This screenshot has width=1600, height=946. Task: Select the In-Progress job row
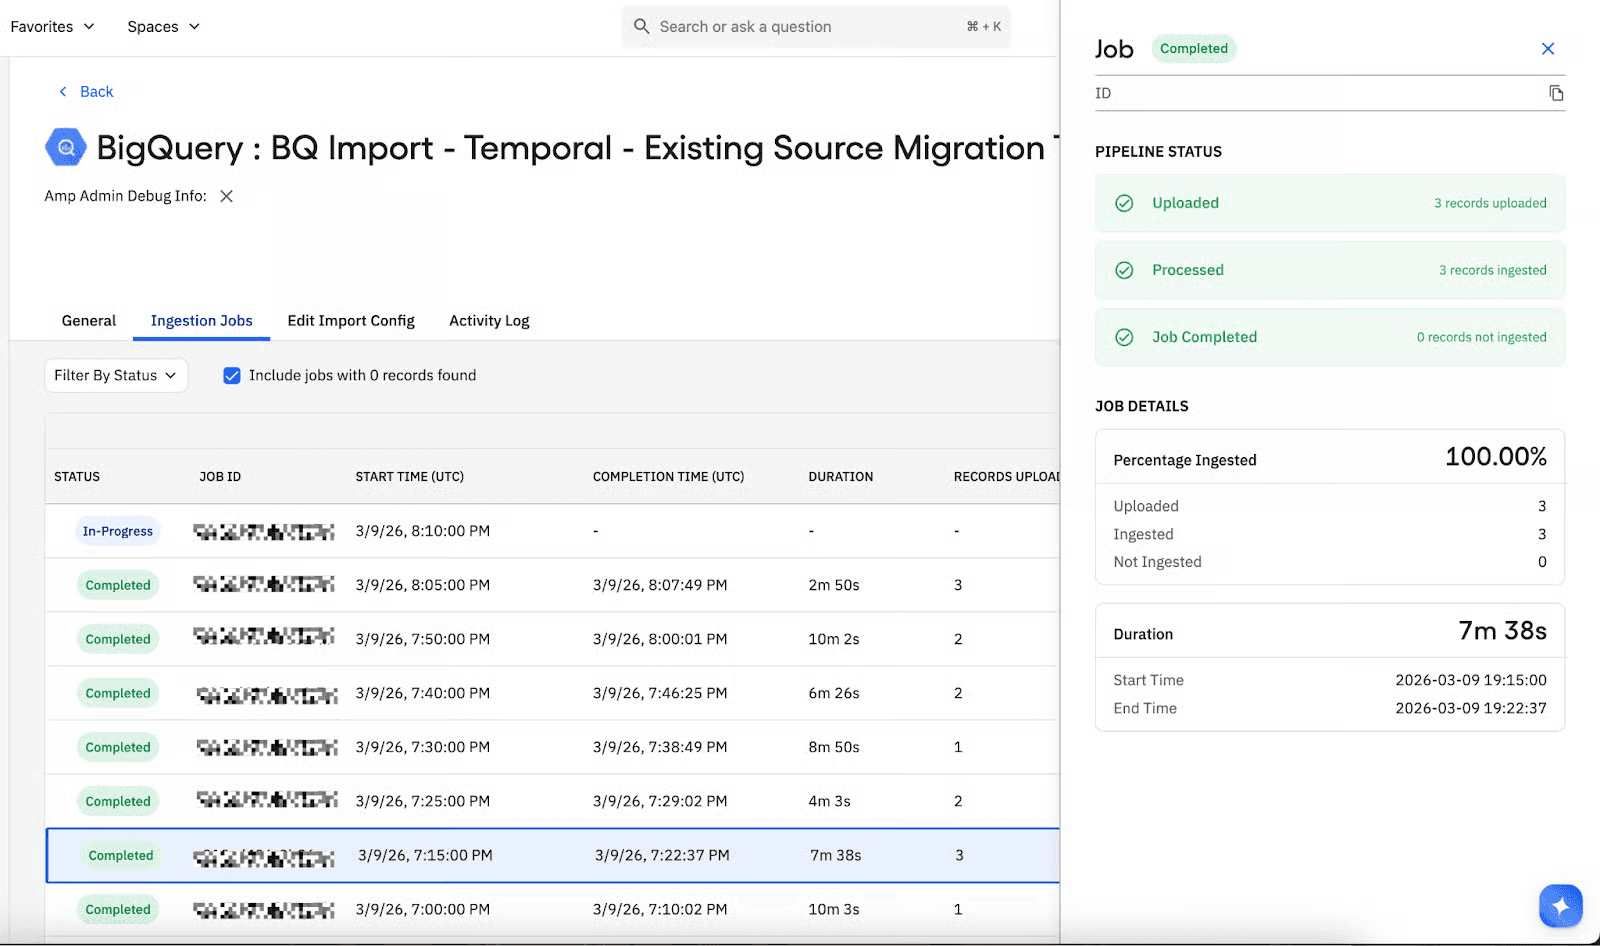click(550, 531)
